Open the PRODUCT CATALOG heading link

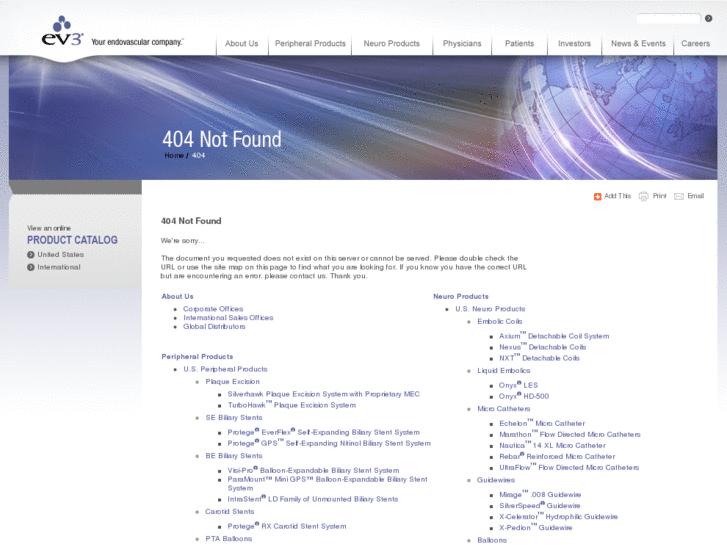click(x=72, y=240)
